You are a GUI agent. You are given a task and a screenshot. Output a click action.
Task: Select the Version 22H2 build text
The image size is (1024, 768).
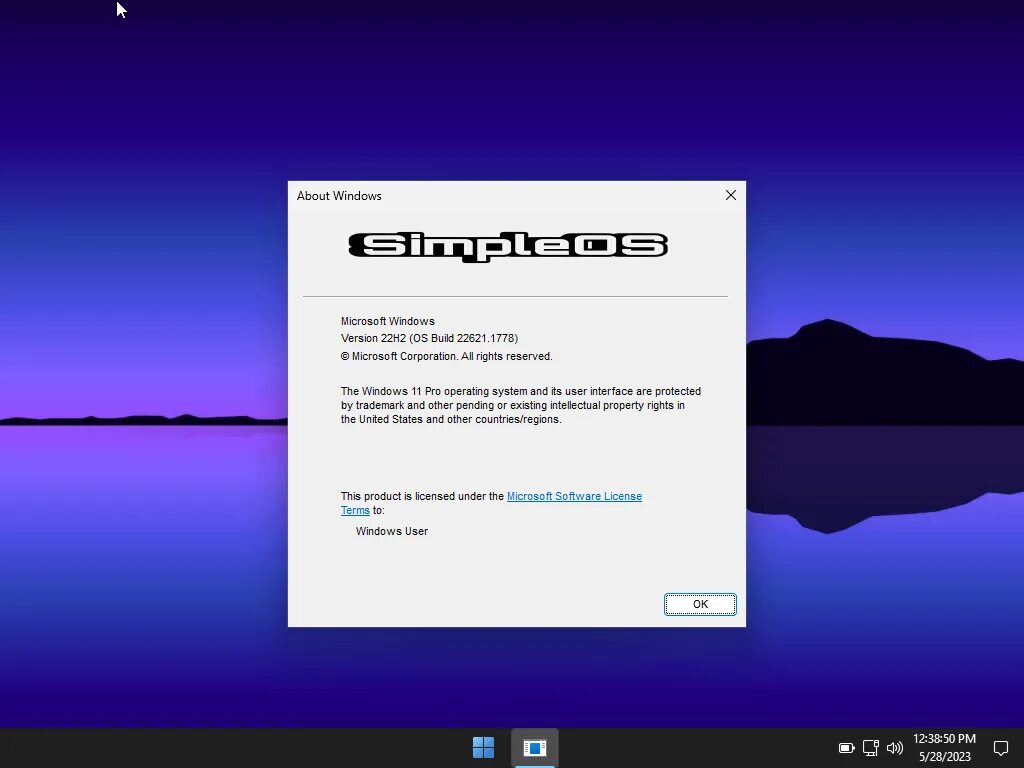coord(429,338)
